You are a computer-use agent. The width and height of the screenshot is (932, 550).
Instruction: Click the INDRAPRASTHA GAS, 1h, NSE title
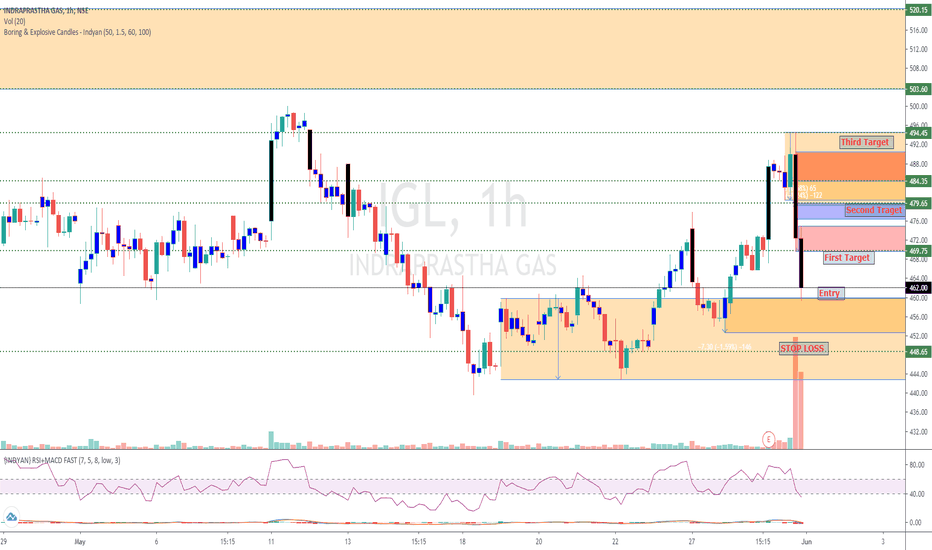46,11
